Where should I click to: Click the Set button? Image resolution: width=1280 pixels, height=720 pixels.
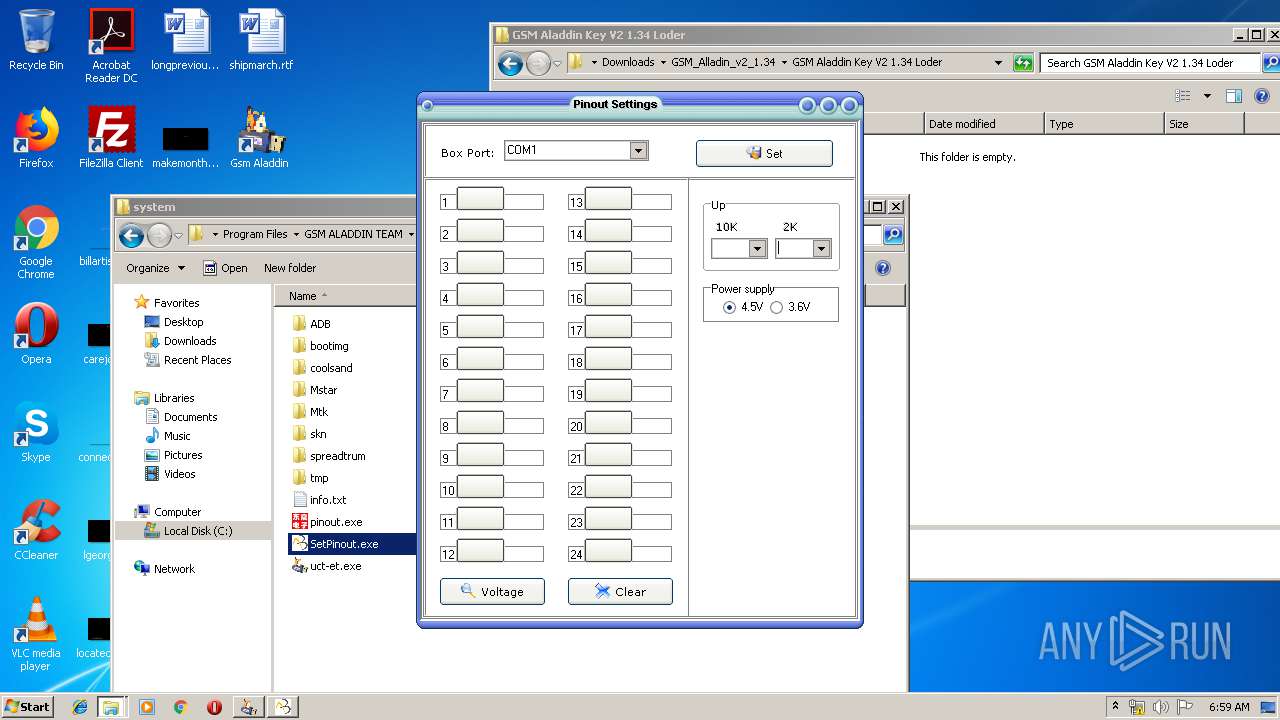764,153
